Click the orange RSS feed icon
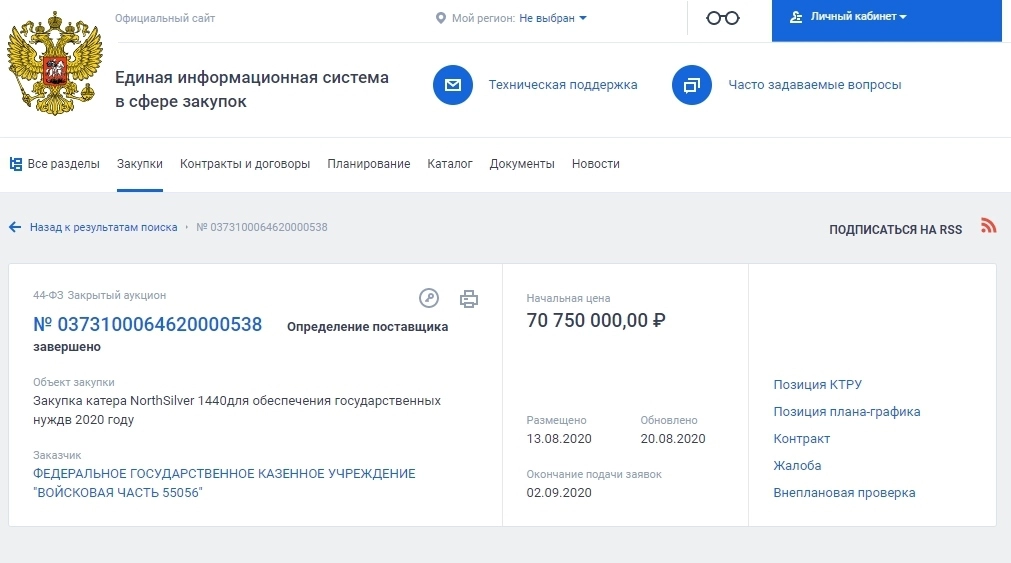The image size is (1011, 563). [988, 226]
